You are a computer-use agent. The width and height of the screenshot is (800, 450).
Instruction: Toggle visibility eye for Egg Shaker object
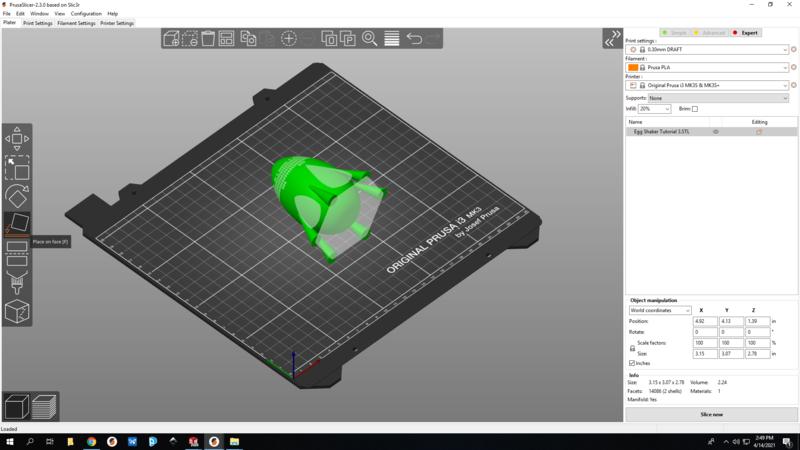716,132
